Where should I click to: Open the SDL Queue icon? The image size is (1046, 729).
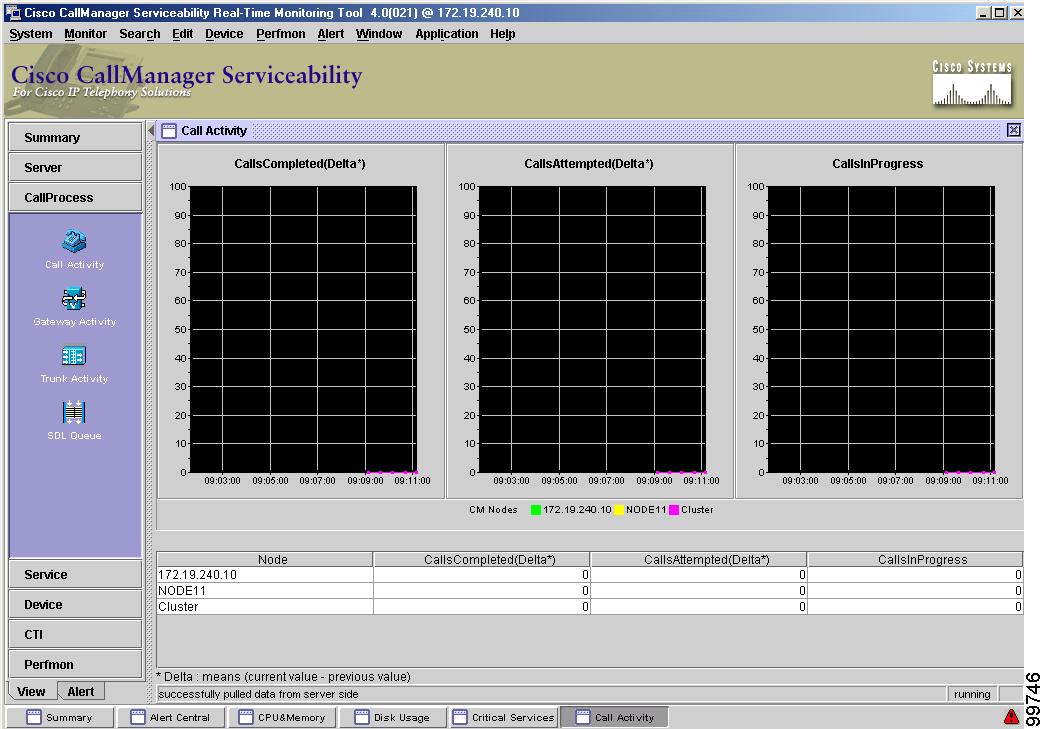(x=73, y=412)
